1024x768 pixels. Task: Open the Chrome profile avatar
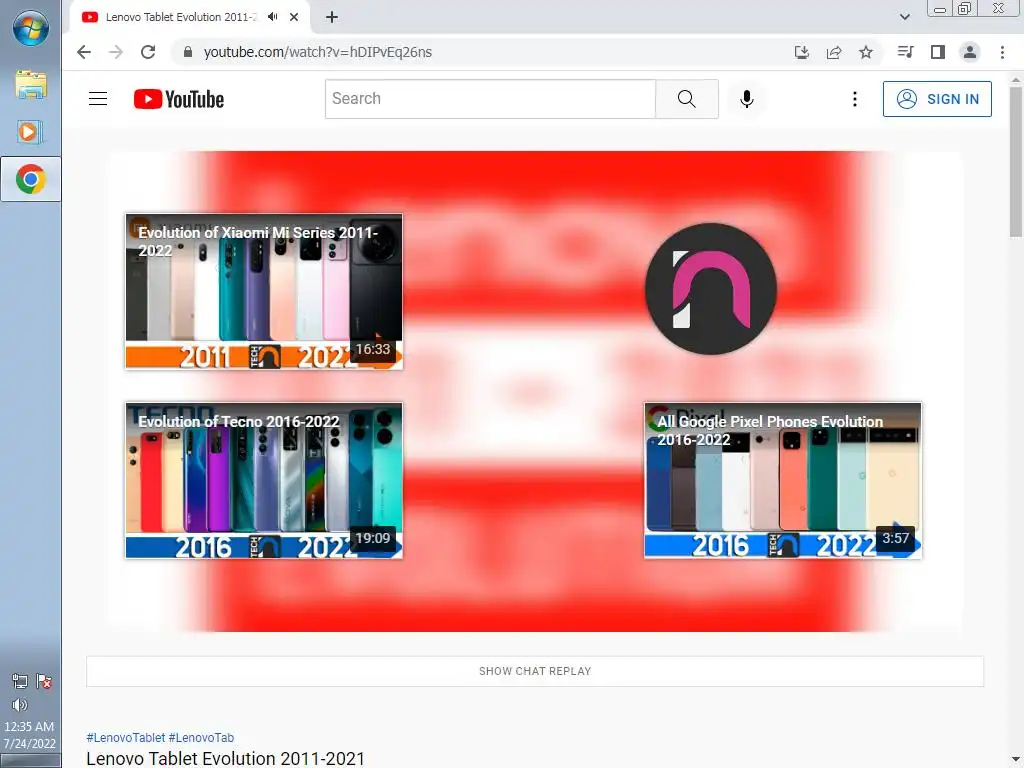click(970, 52)
